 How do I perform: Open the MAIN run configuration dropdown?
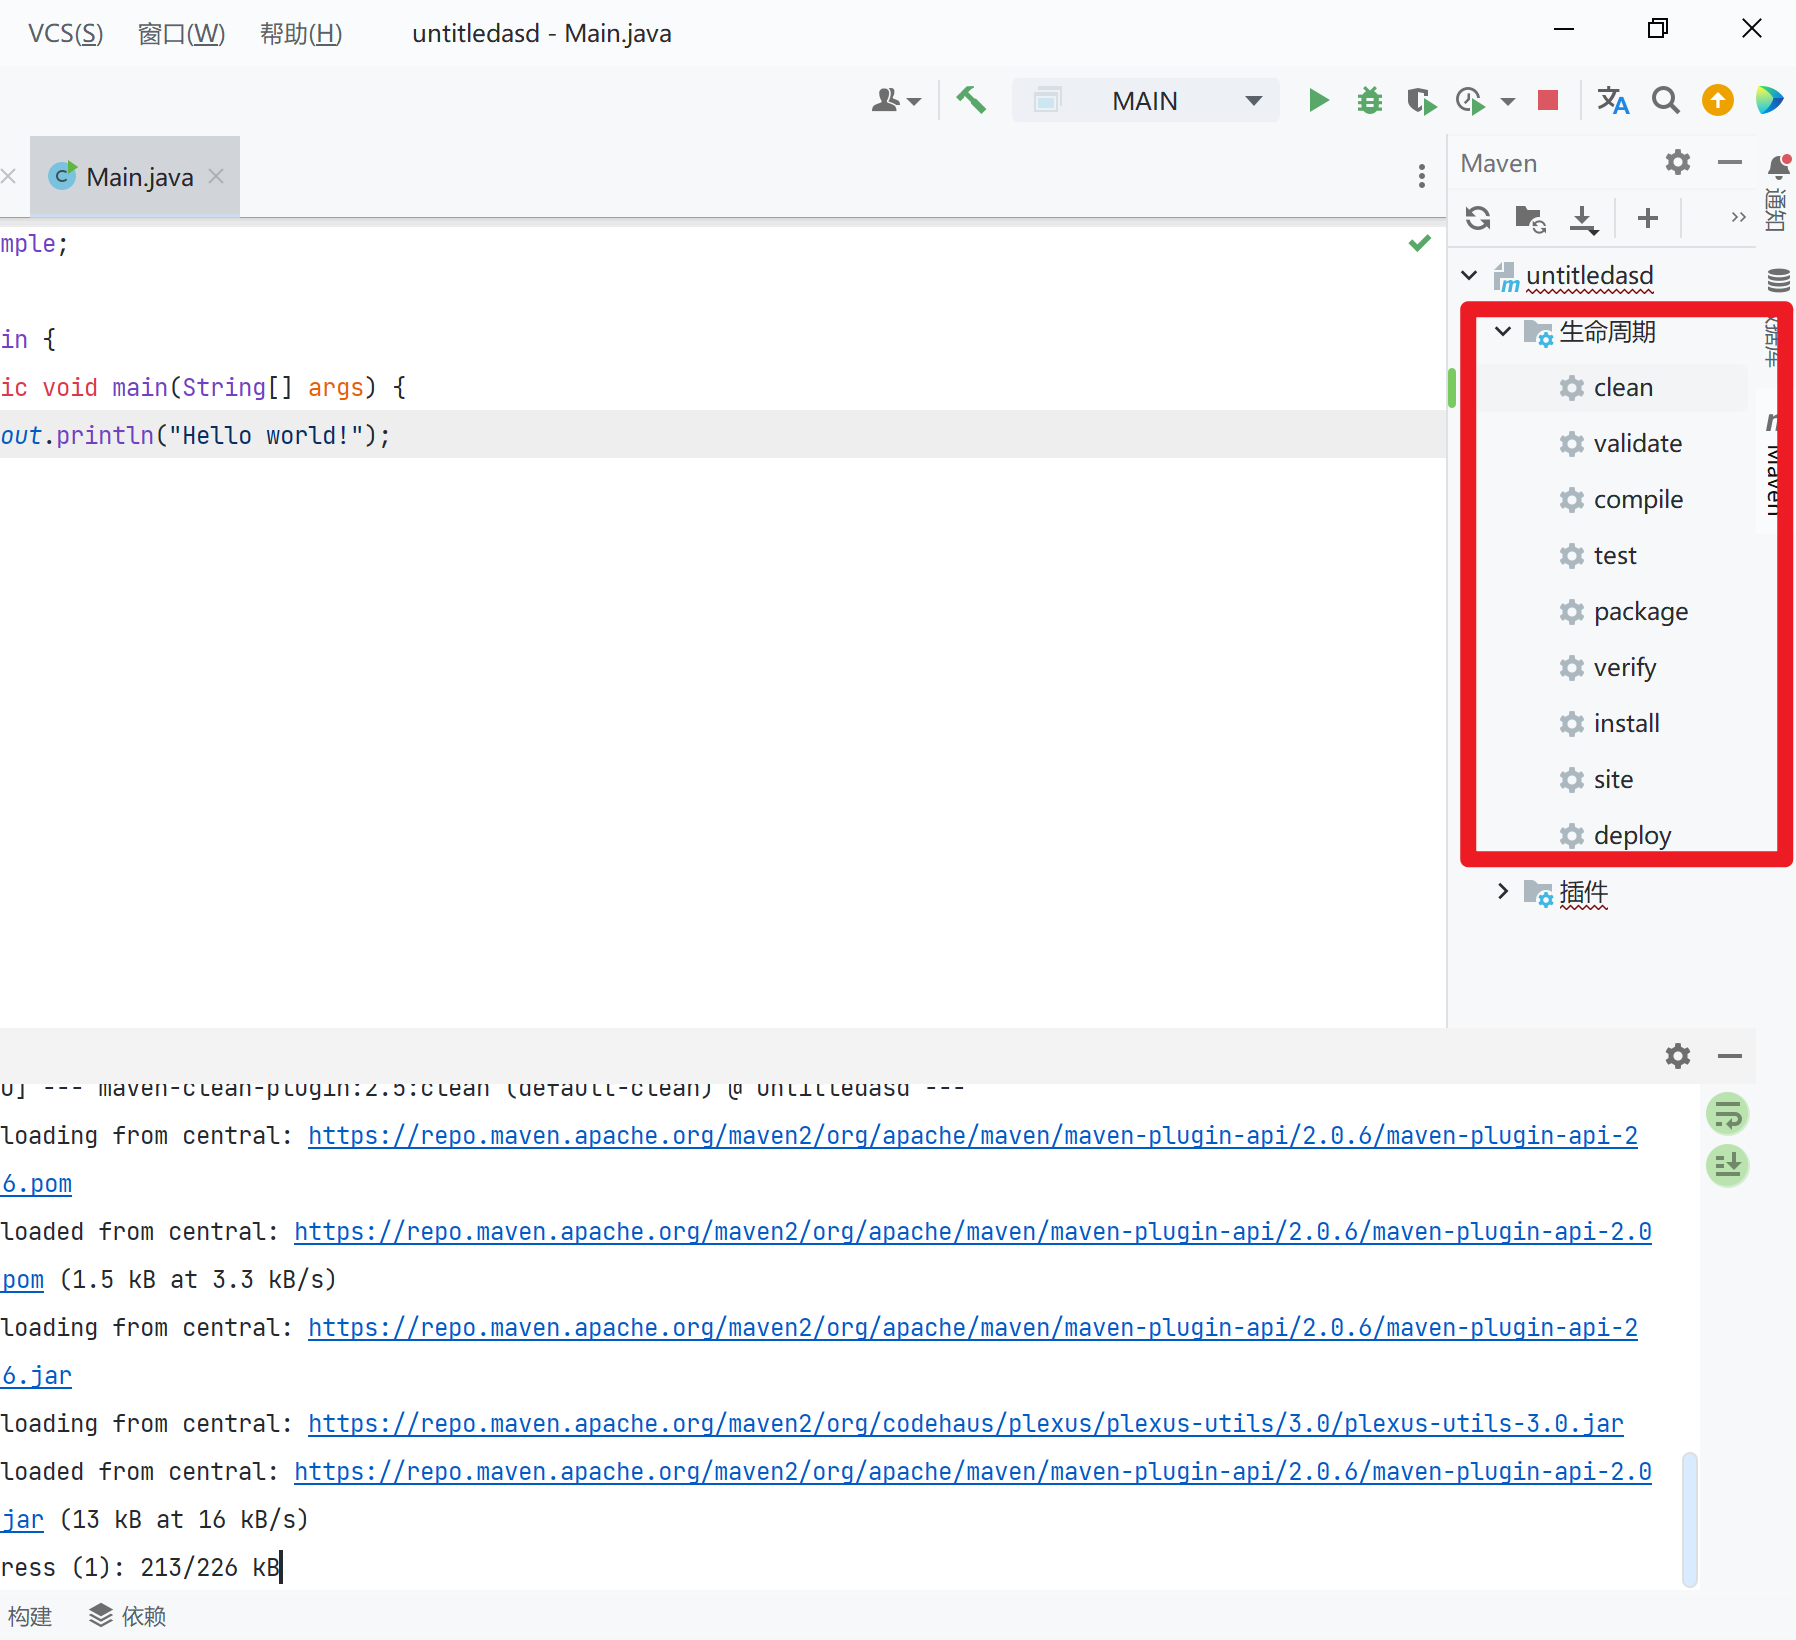1146,101
